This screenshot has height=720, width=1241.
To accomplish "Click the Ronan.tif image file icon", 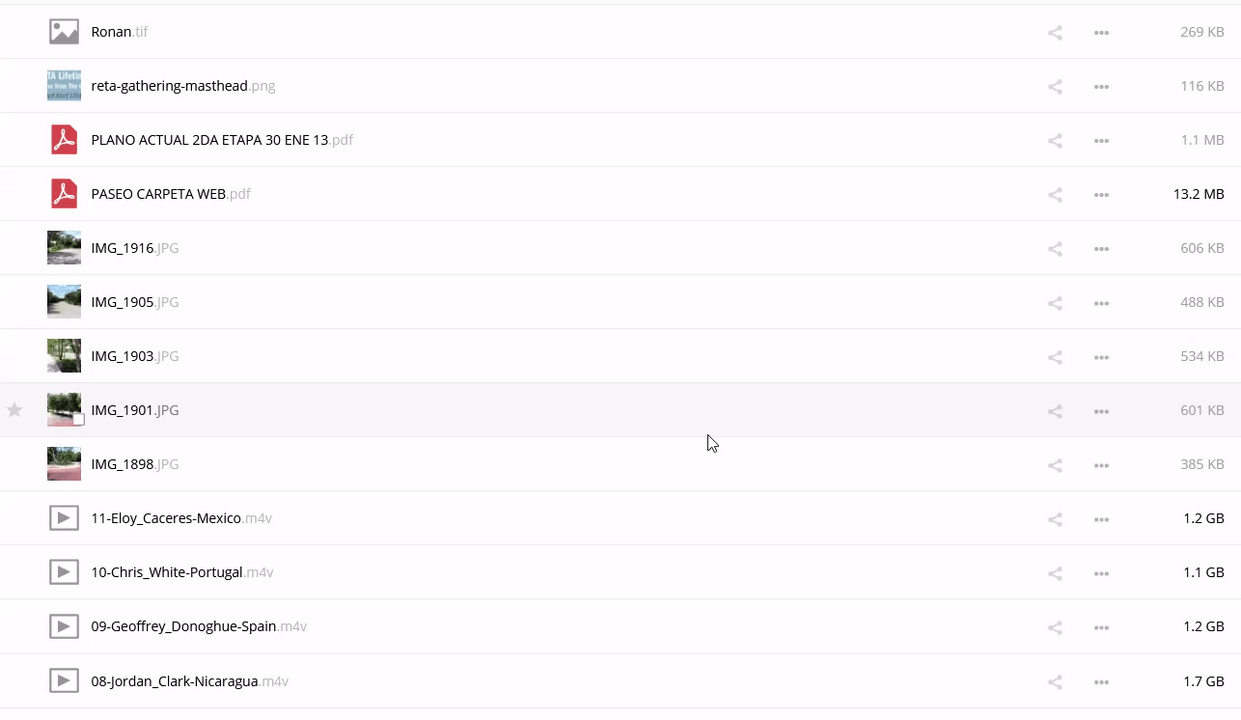I will [x=64, y=32].
